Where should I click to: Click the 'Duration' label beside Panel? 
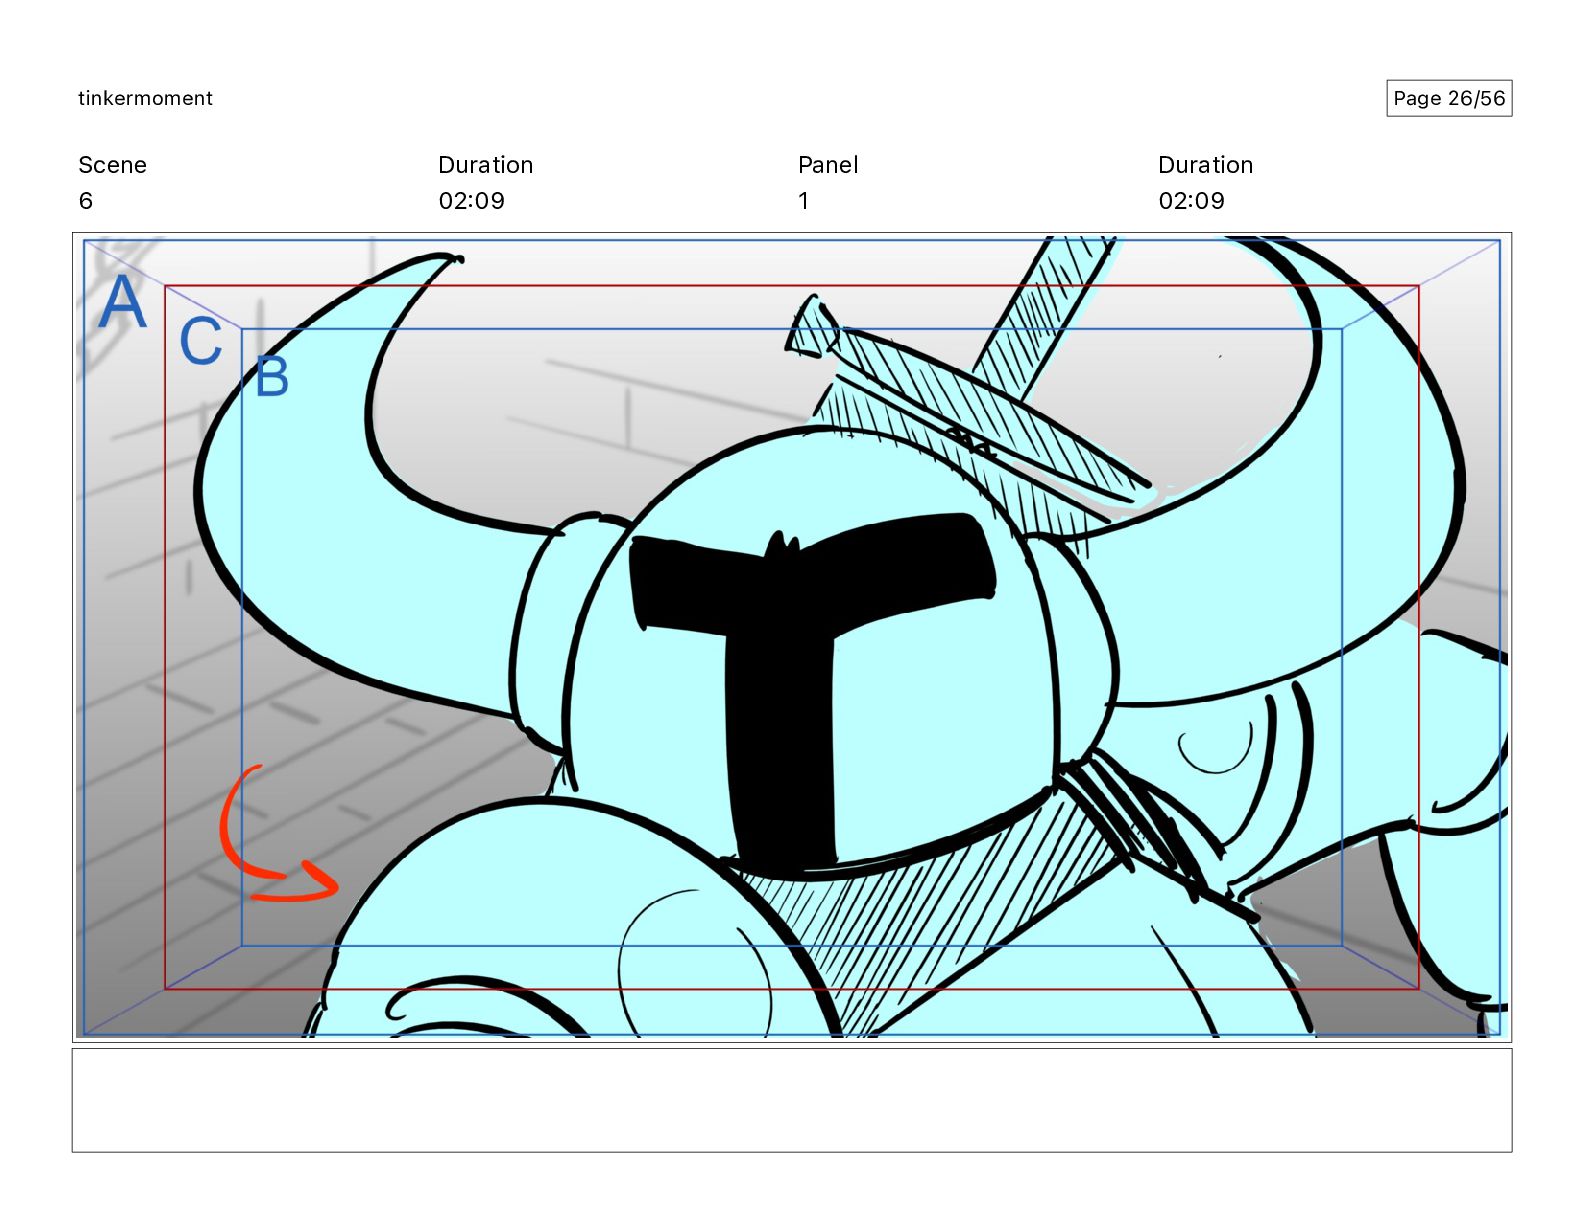click(1205, 165)
